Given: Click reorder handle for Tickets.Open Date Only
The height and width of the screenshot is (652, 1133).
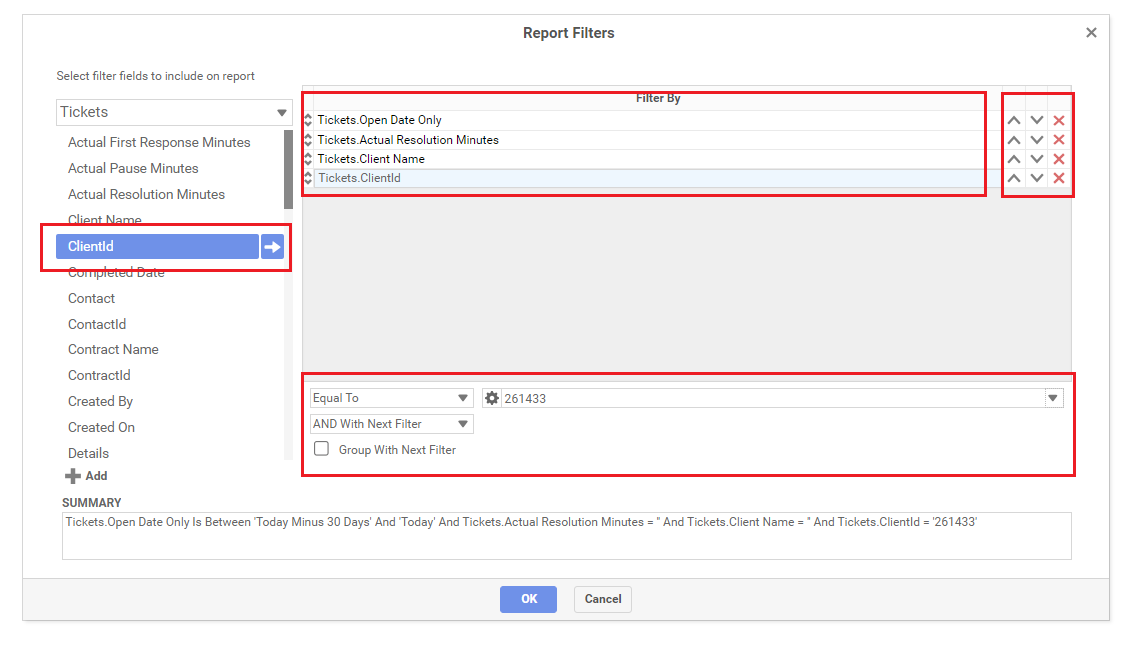Looking at the screenshot, I should click(308, 120).
